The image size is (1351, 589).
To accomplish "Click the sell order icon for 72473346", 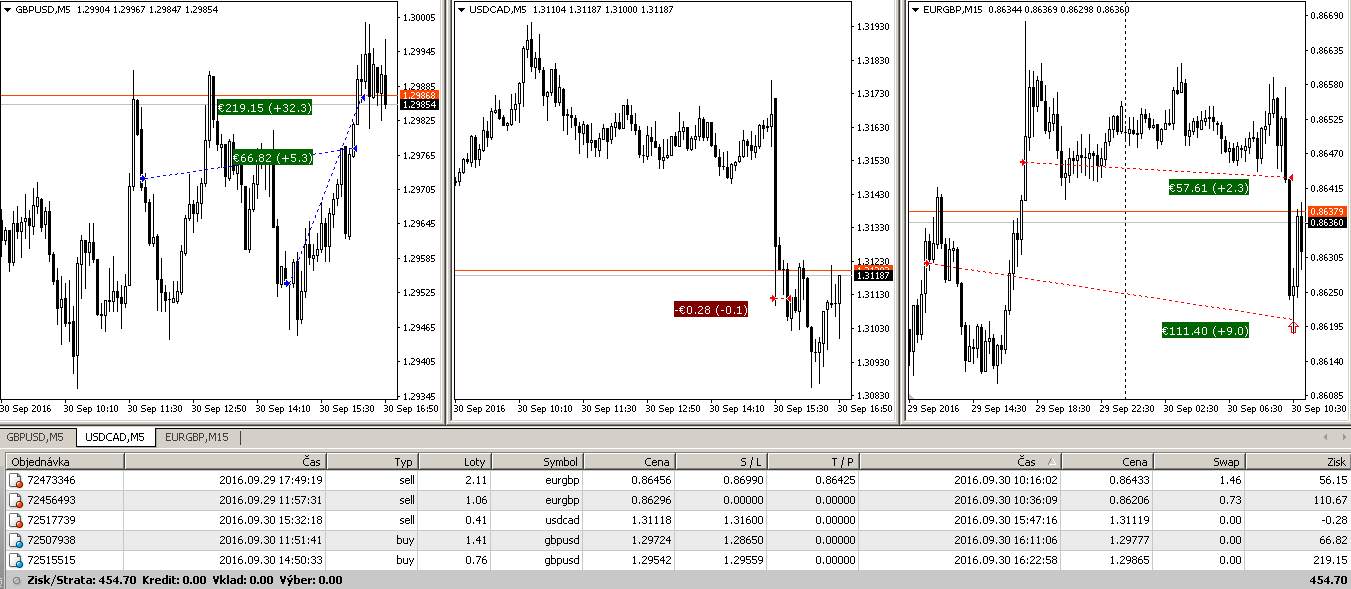I will click(x=14, y=480).
